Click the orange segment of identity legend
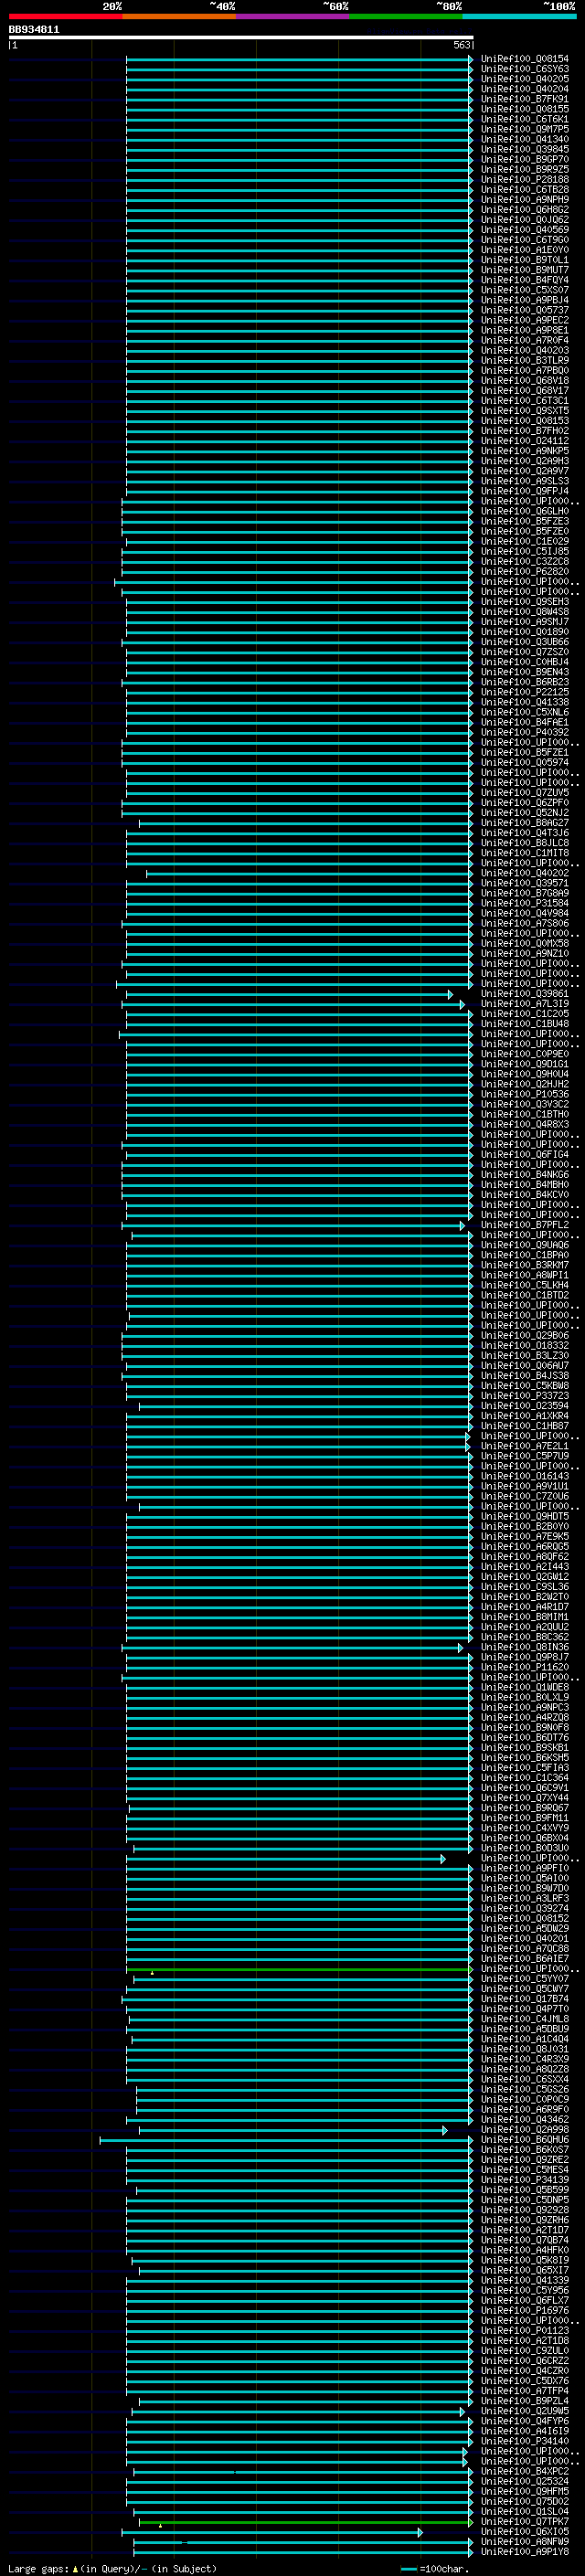 coord(179,17)
